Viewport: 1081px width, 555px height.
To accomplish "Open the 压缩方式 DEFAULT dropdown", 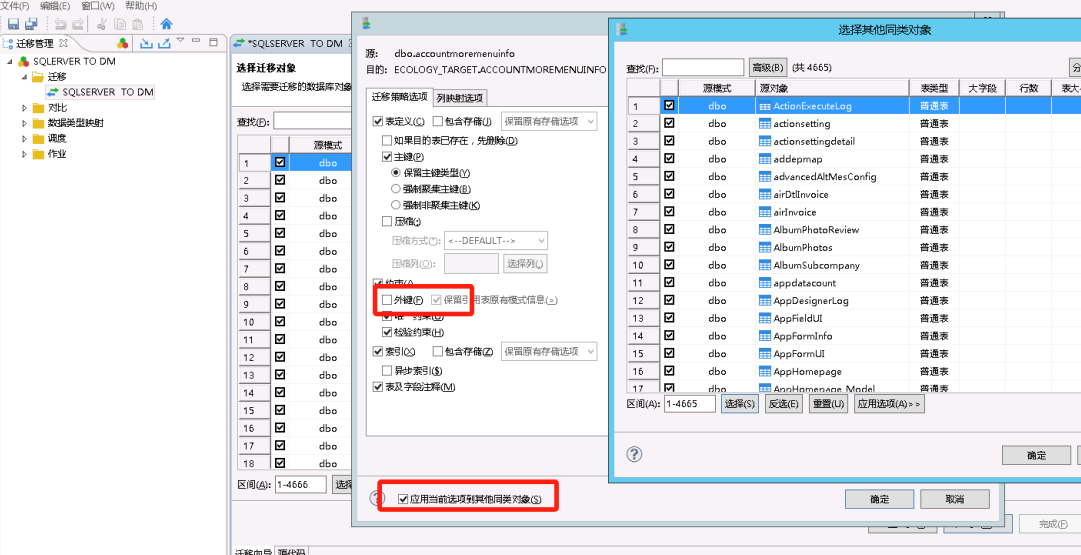I will 496,241.
